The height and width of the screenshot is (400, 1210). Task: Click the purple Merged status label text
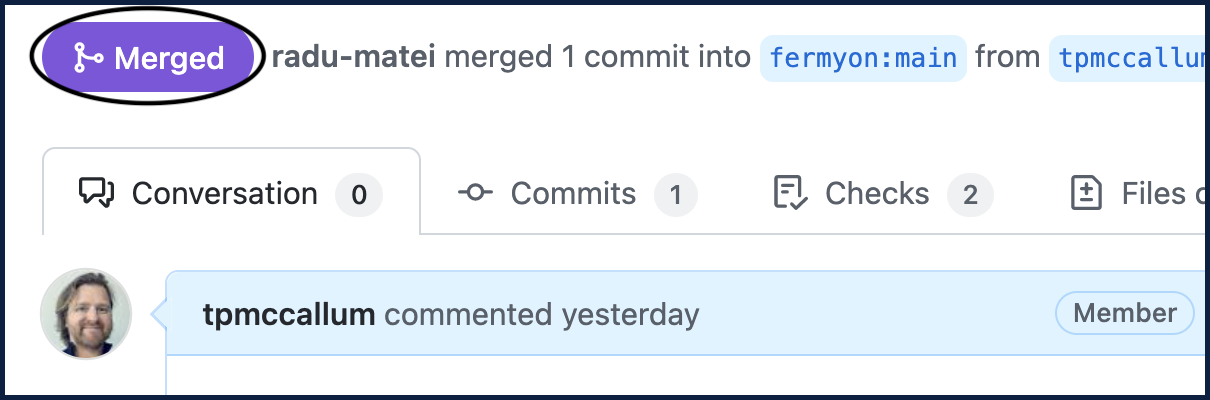click(x=169, y=58)
